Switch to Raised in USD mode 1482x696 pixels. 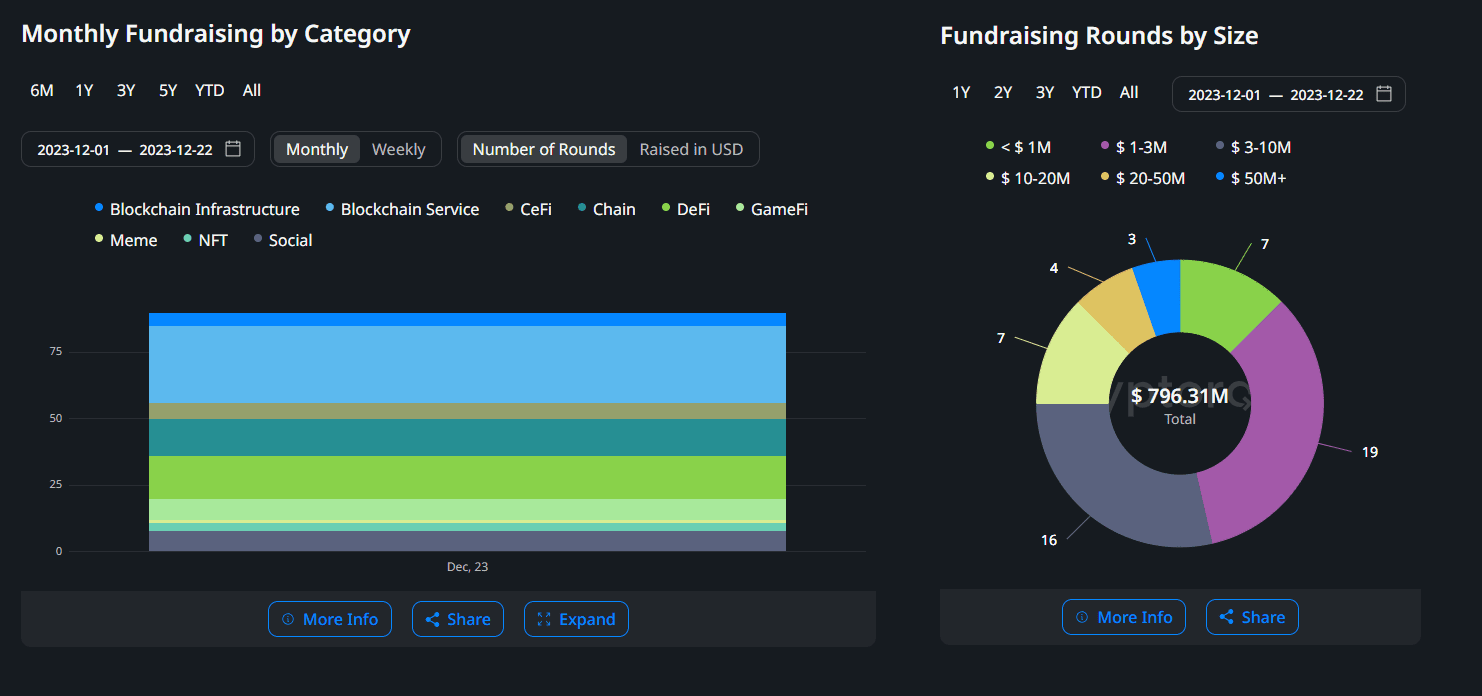[691, 148]
